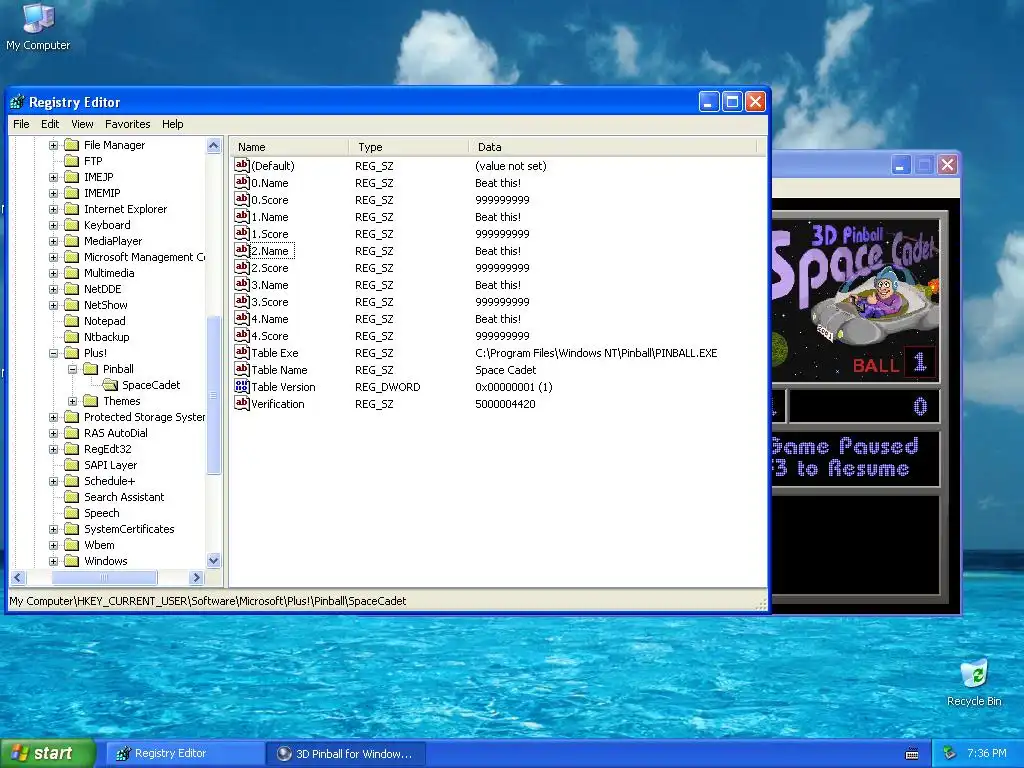Screen dimensions: 1024x768
Task: Click the network tray icon near the clock
Action: (x=950, y=754)
